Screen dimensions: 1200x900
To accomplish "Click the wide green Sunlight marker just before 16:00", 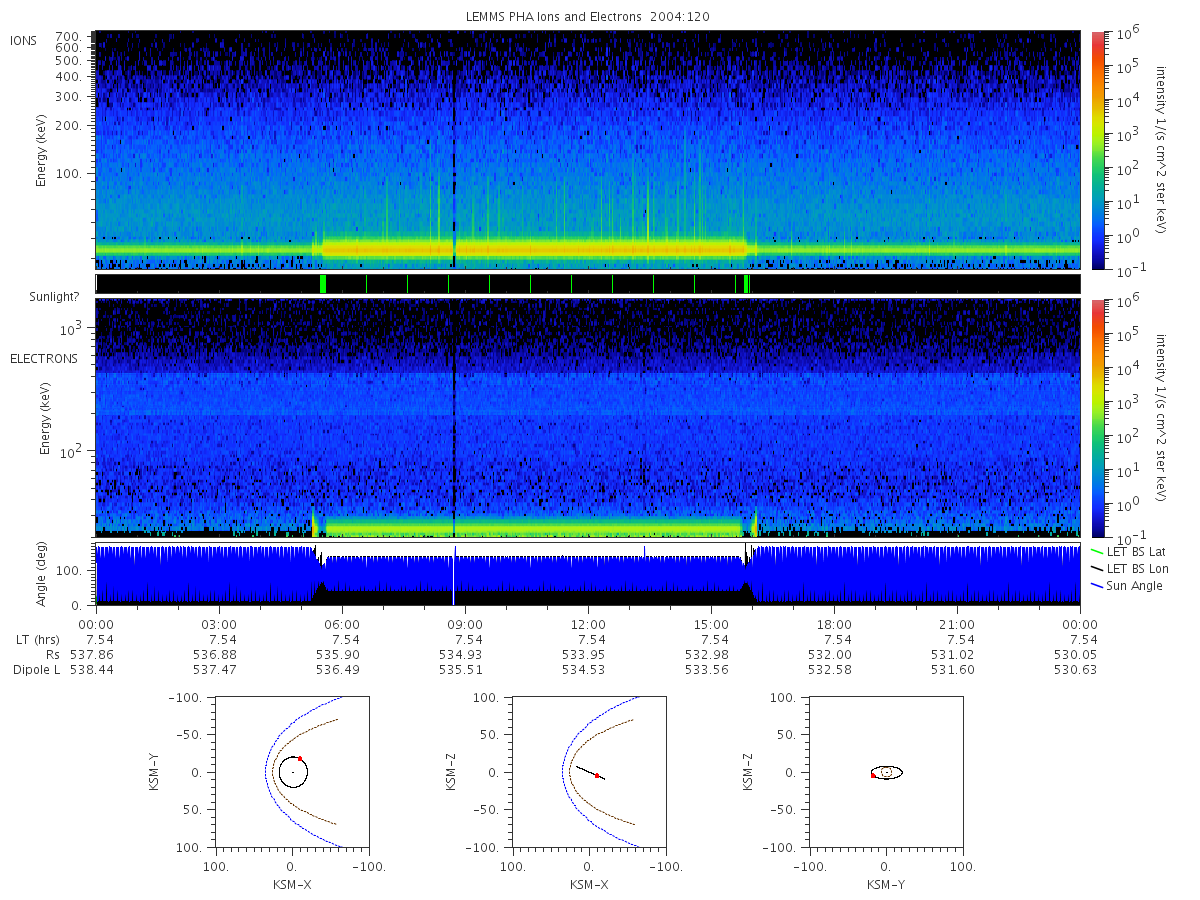I will coord(746,284).
